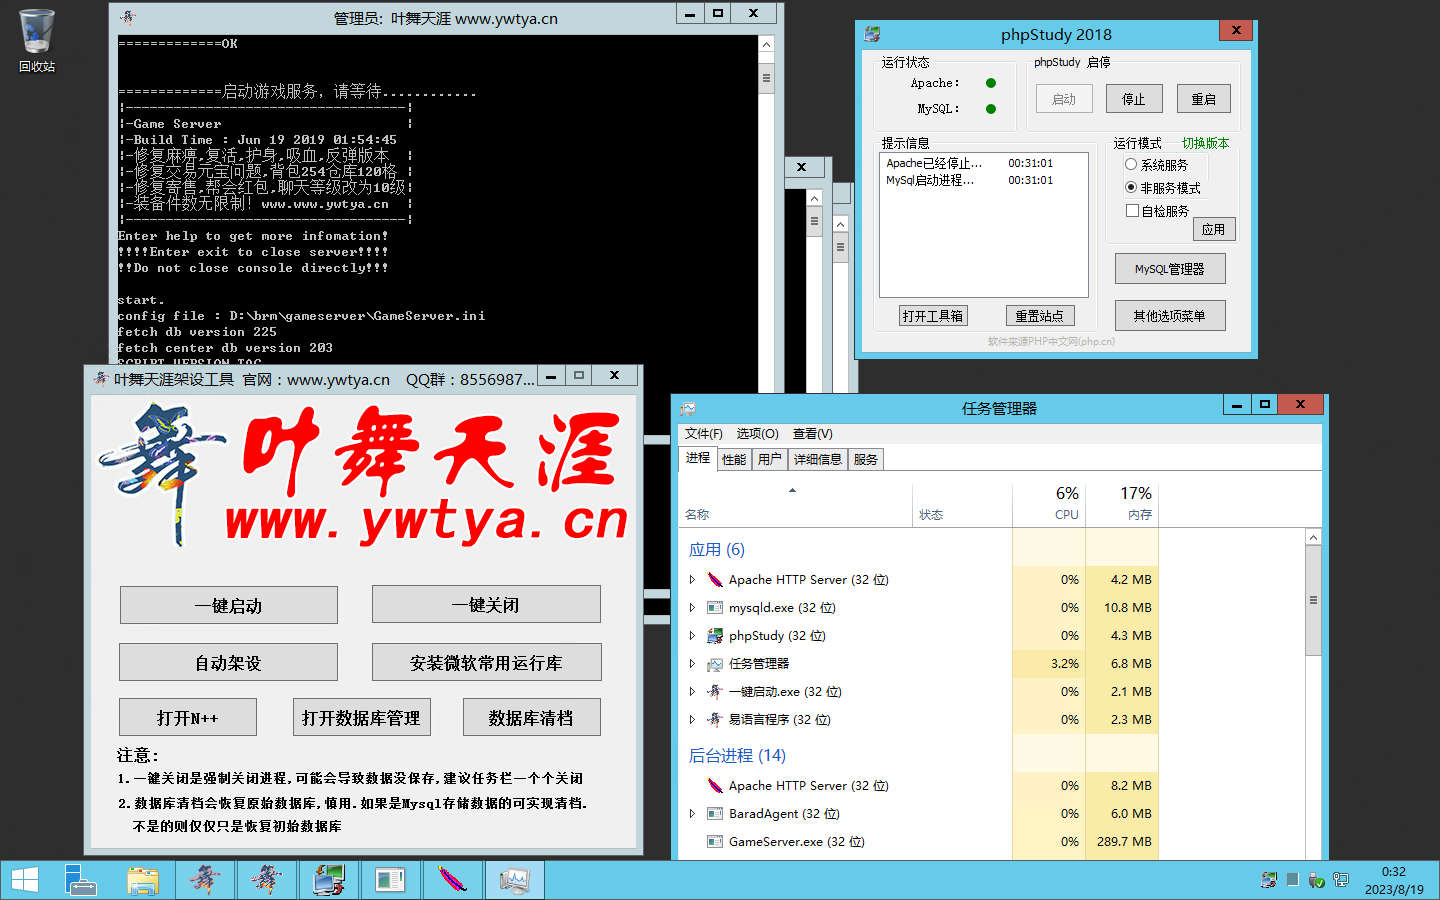Click the 自动架设 button
This screenshot has width=1440, height=900.
[x=228, y=662]
